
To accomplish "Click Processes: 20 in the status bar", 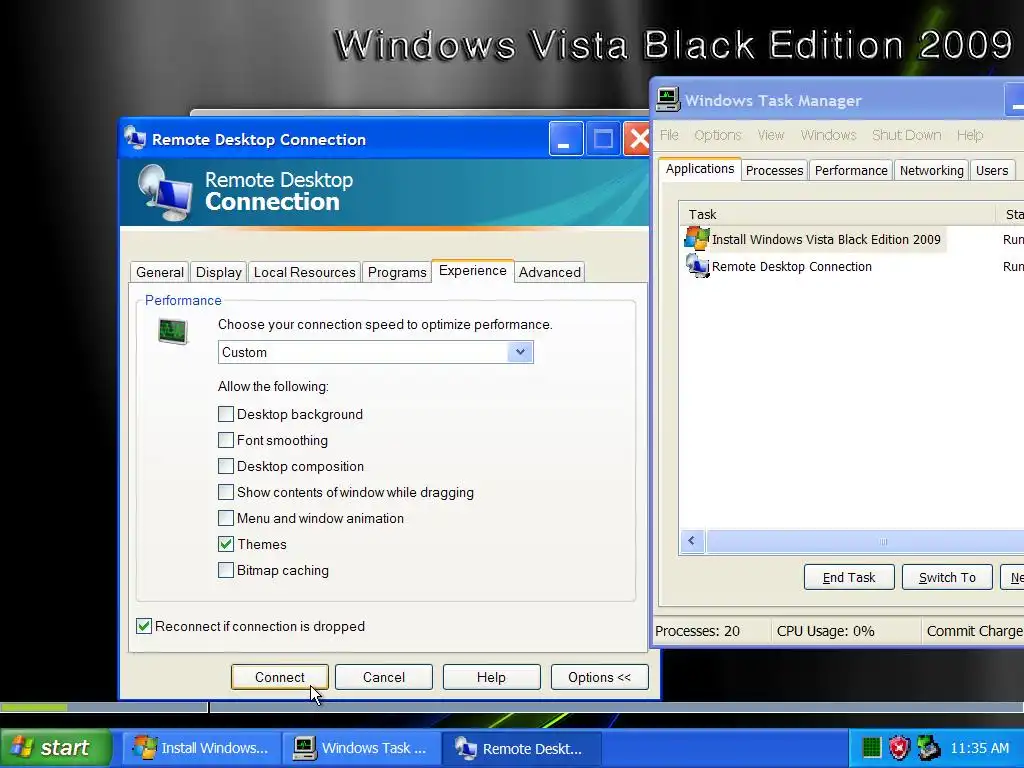I will (x=697, y=631).
